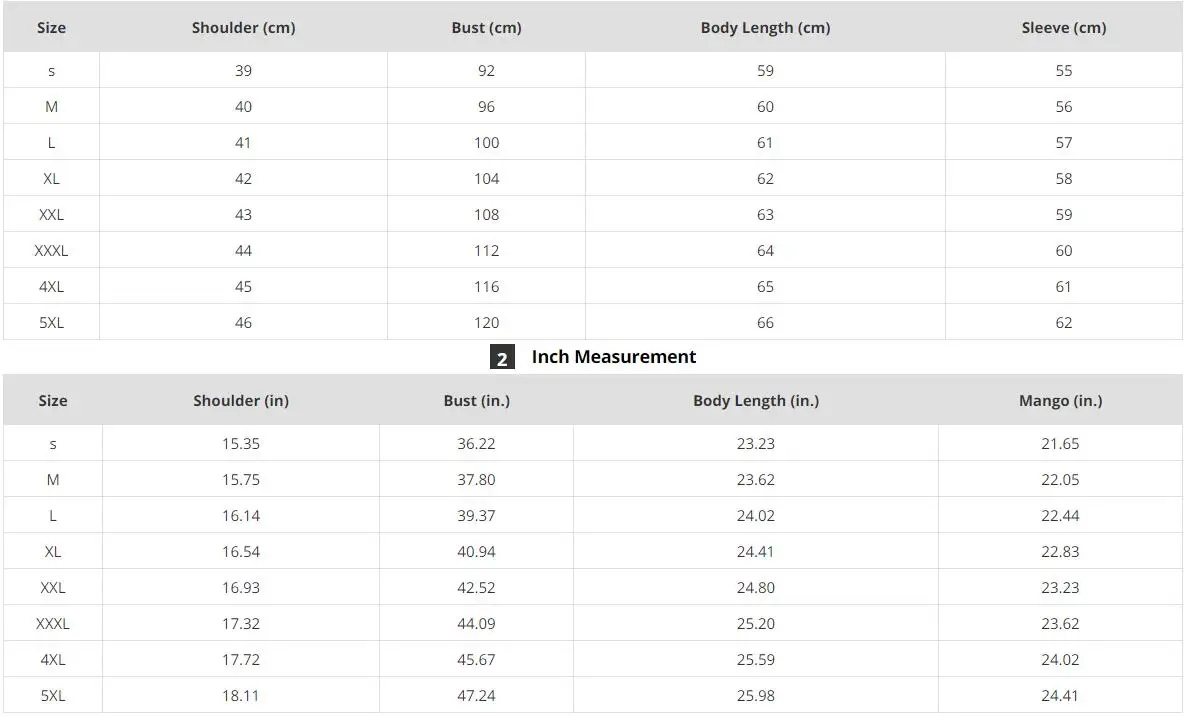
Task: Select bust value 96 for size M
Action: coord(486,107)
